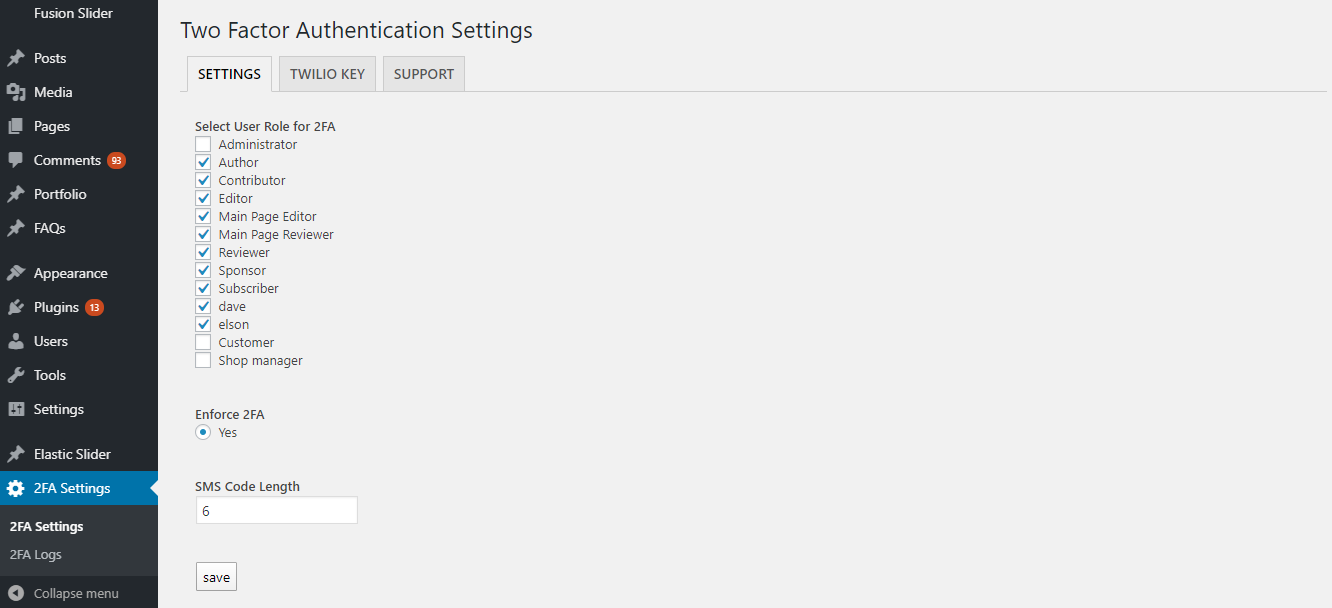Screen dimensions: 1332x608
Task: Click the save button
Action: (x=216, y=576)
